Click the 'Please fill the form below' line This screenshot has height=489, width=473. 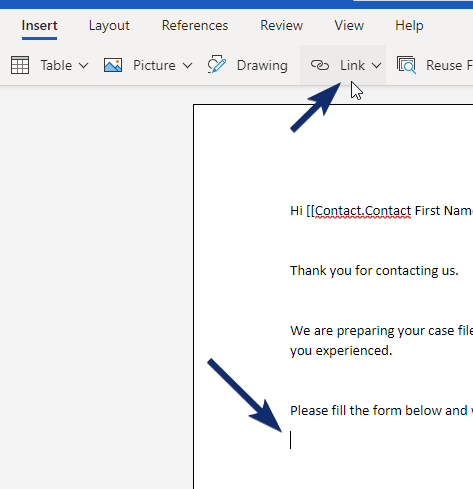pos(381,411)
